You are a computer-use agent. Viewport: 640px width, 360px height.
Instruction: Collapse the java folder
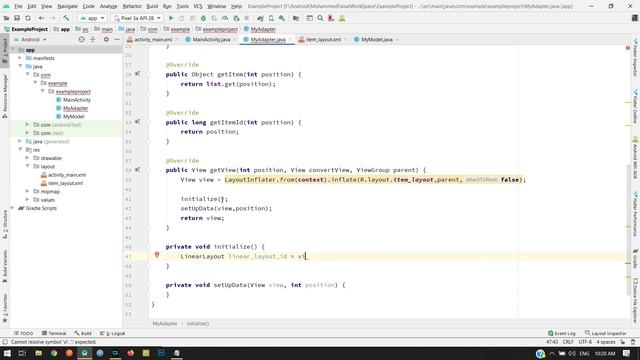pyautogui.click(x=20, y=66)
